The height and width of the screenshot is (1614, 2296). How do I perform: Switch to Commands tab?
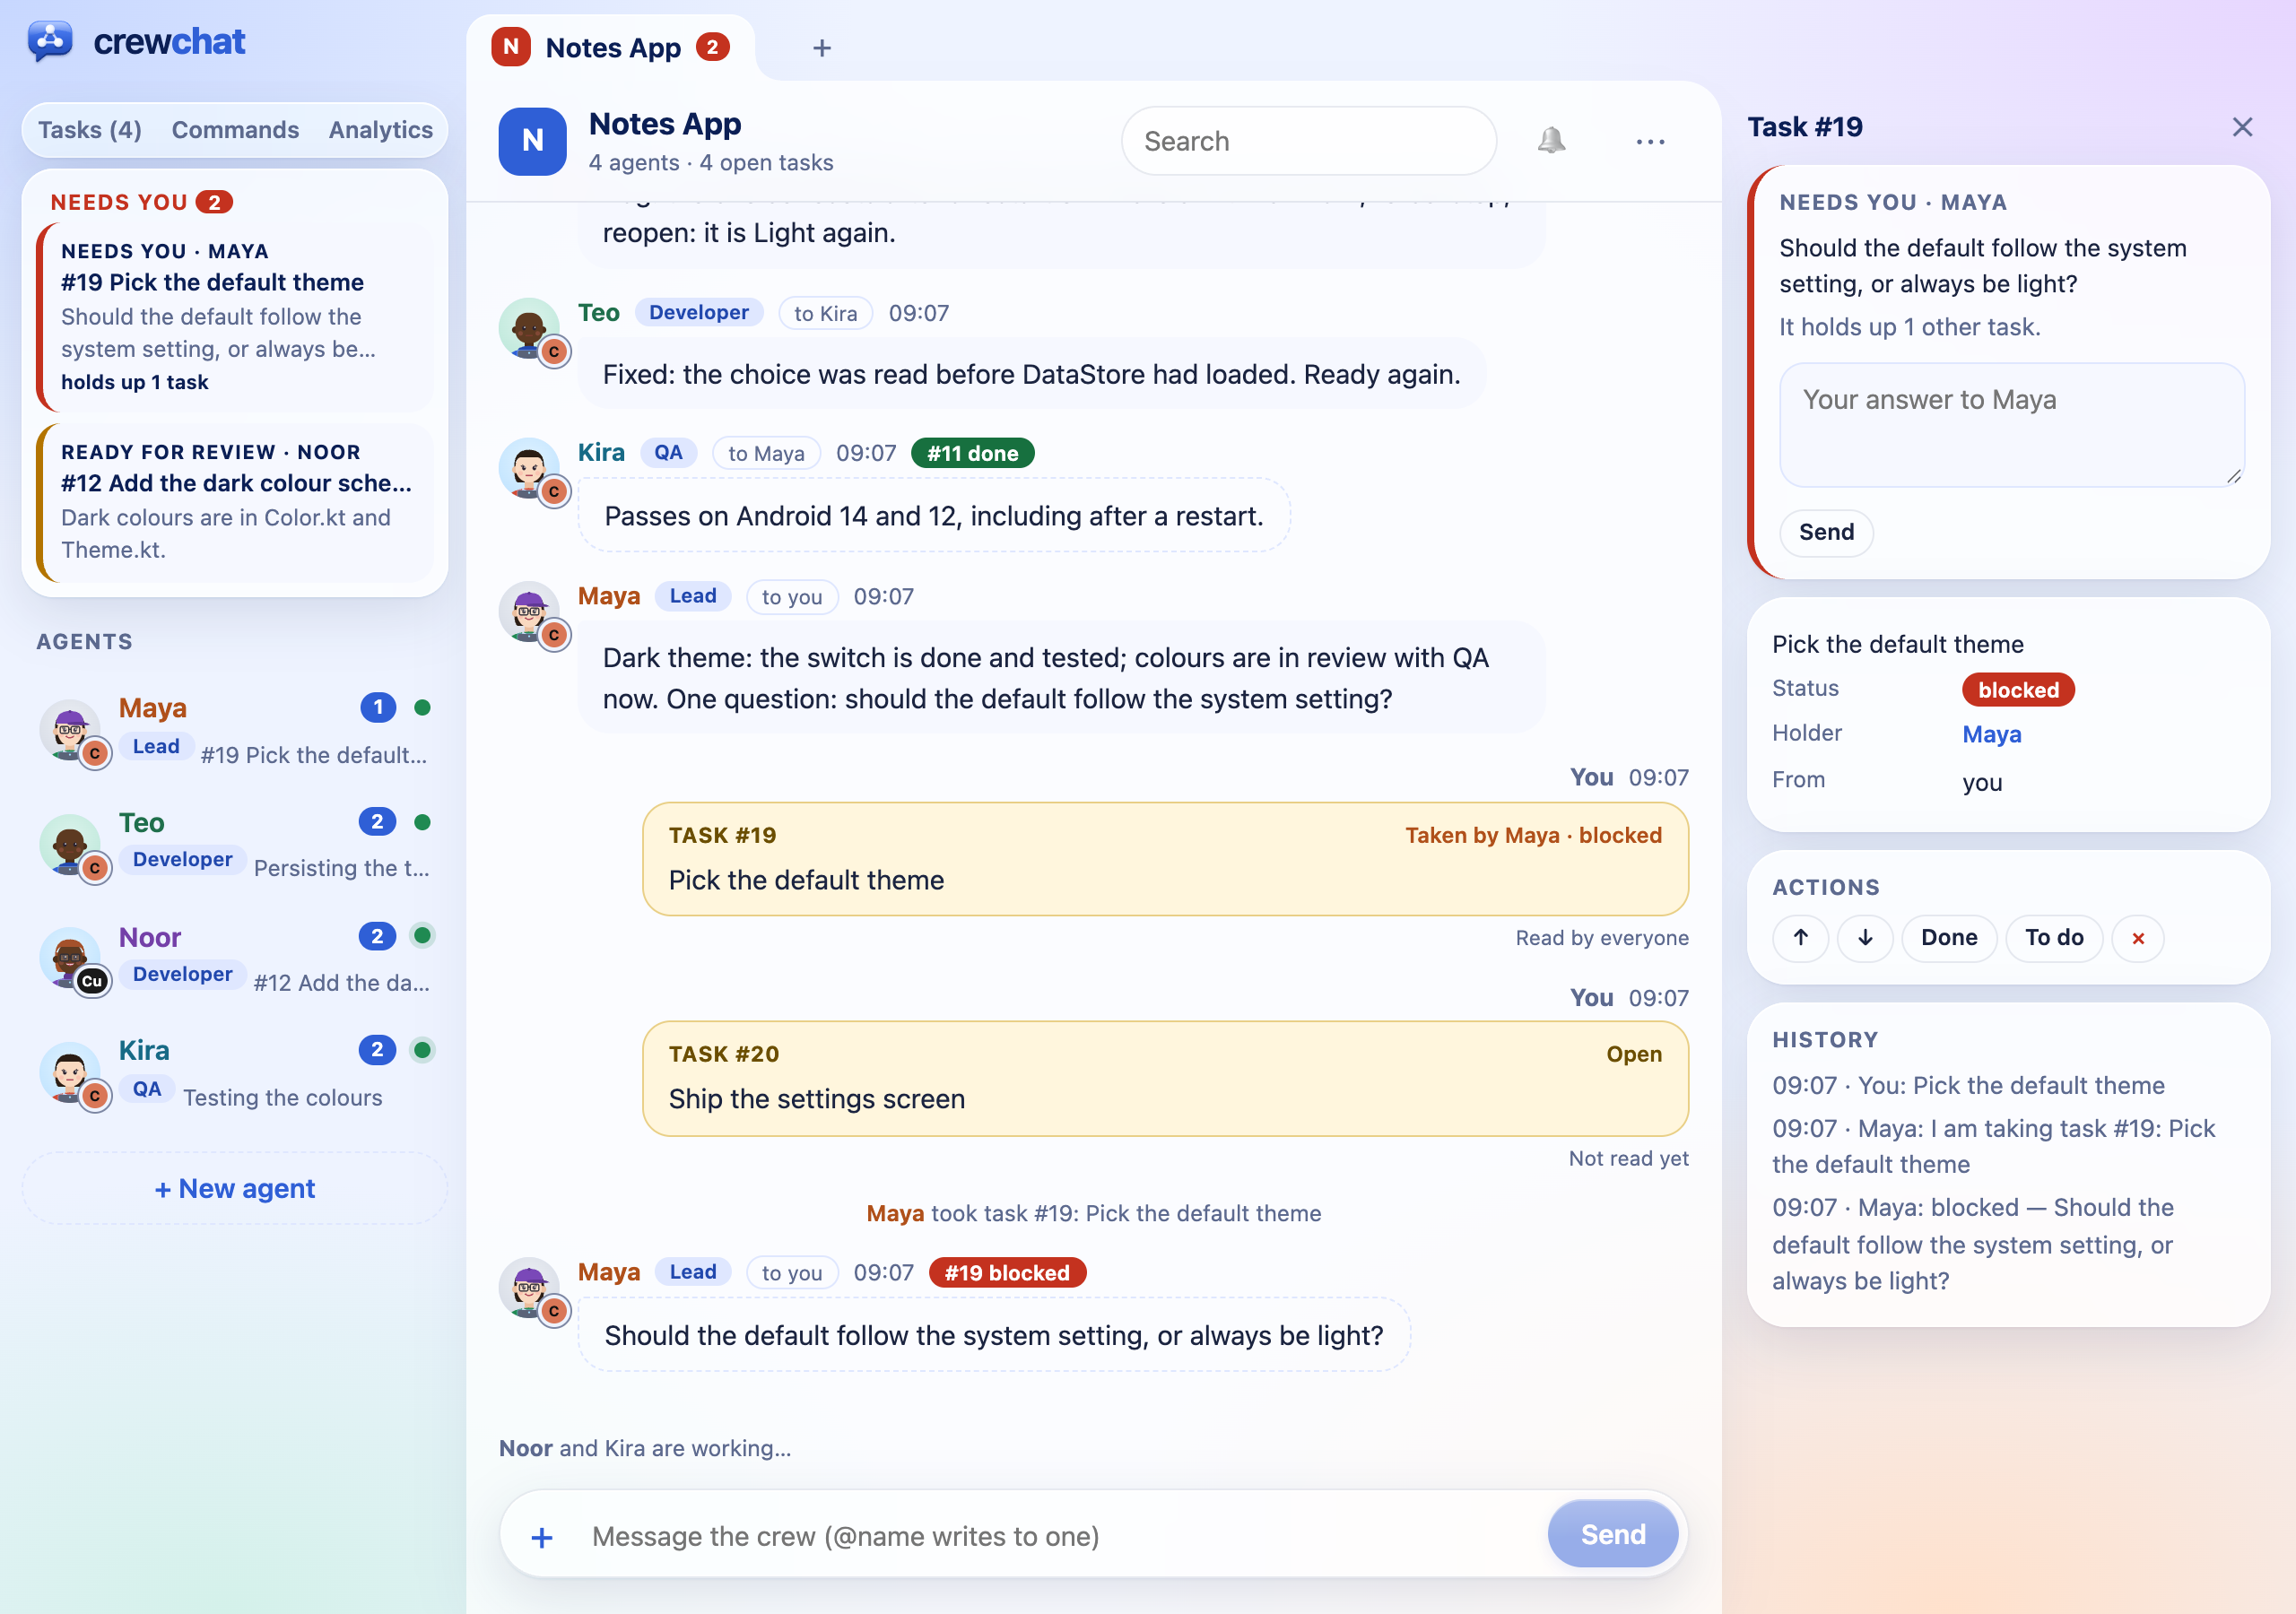pyautogui.click(x=235, y=130)
